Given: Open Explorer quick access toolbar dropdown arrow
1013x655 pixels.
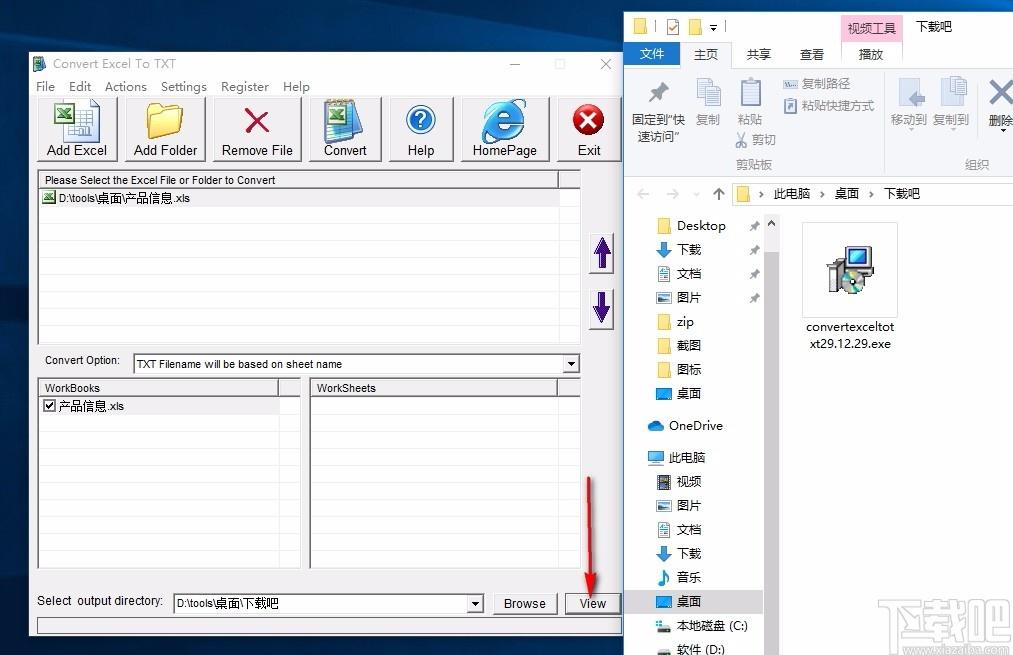Looking at the screenshot, I should 713,27.
